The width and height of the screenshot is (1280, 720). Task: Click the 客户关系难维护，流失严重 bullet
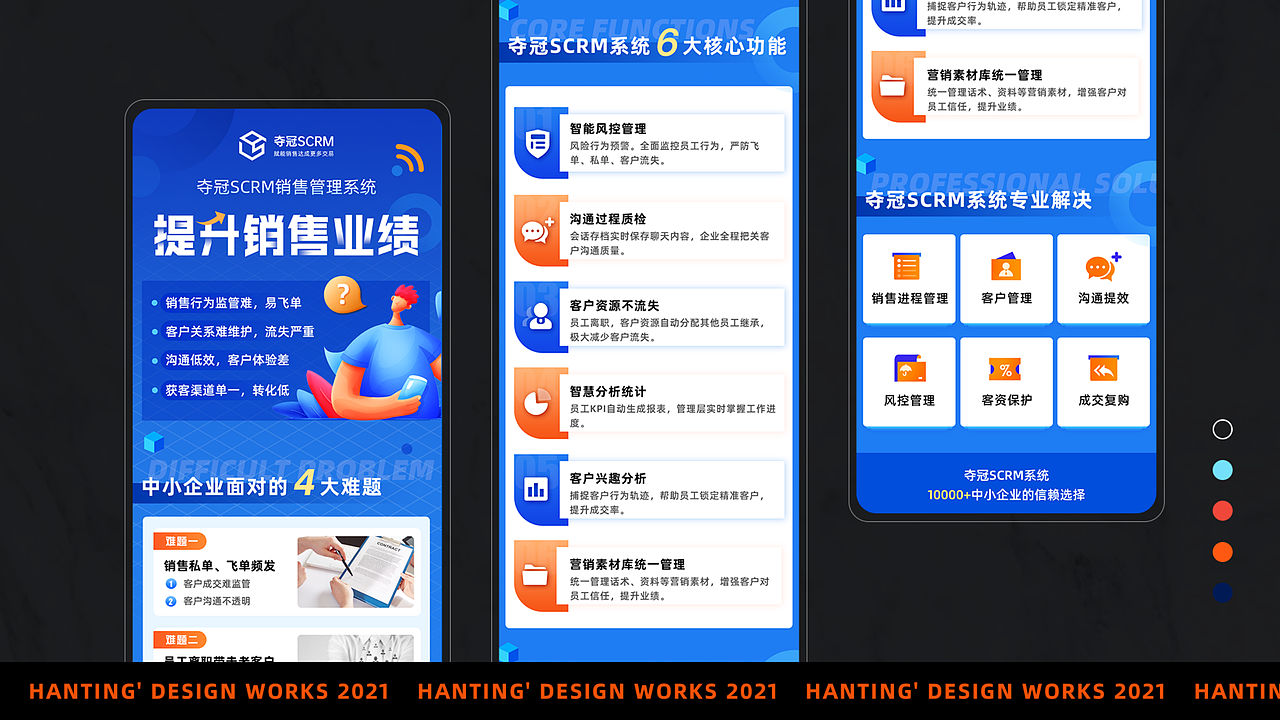pyautogui.click(x=240, y=331)
